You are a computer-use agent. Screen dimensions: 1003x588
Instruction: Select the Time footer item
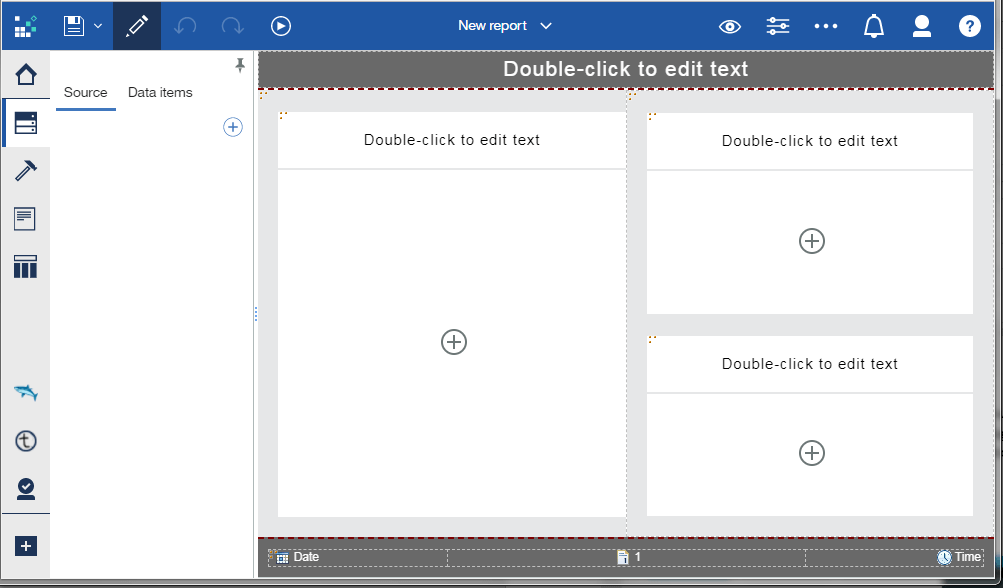pos(960,557)
